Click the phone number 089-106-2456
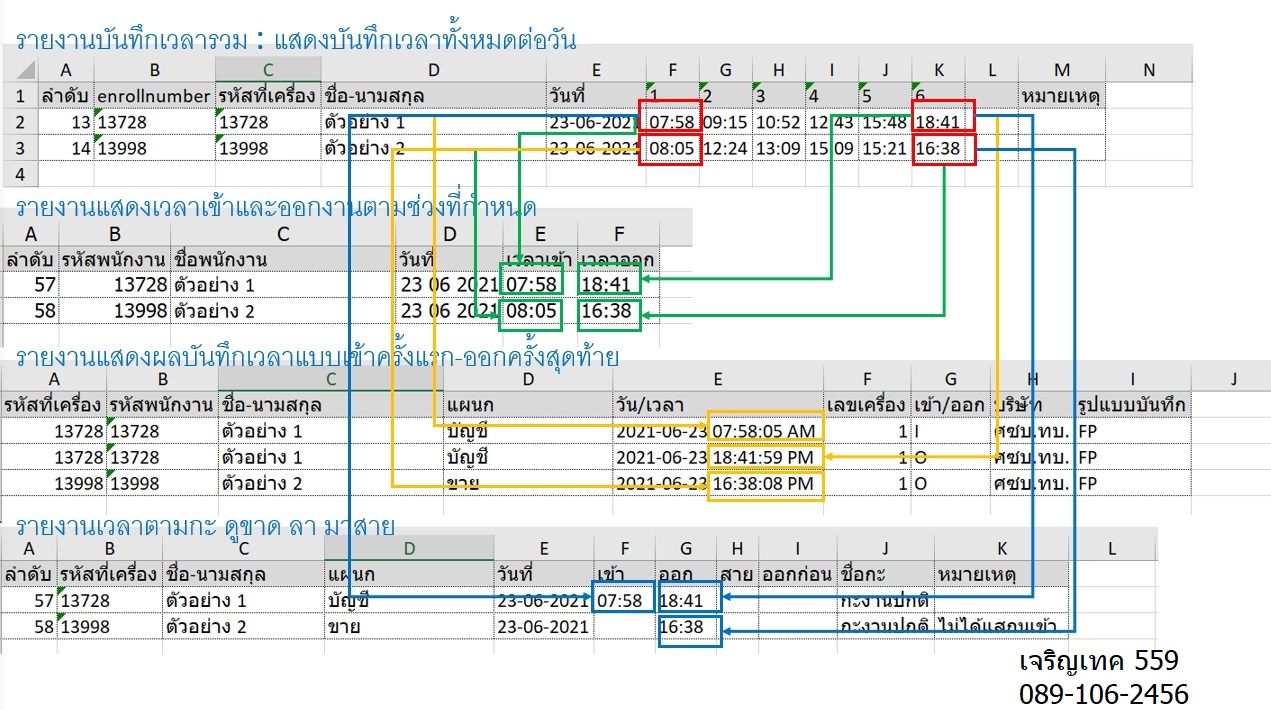The width and height of the screenshot is (1271, 710). click(x=1104, y=694)
